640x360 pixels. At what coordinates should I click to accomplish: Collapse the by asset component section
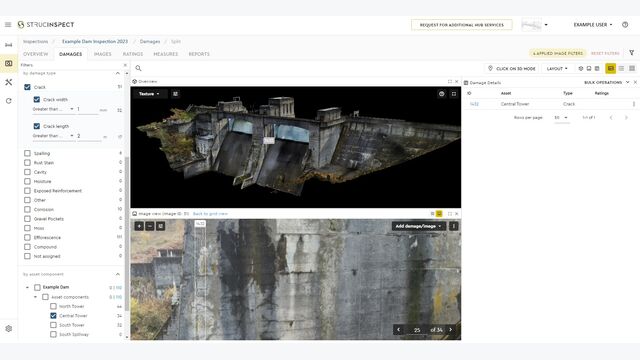point(118,274)
